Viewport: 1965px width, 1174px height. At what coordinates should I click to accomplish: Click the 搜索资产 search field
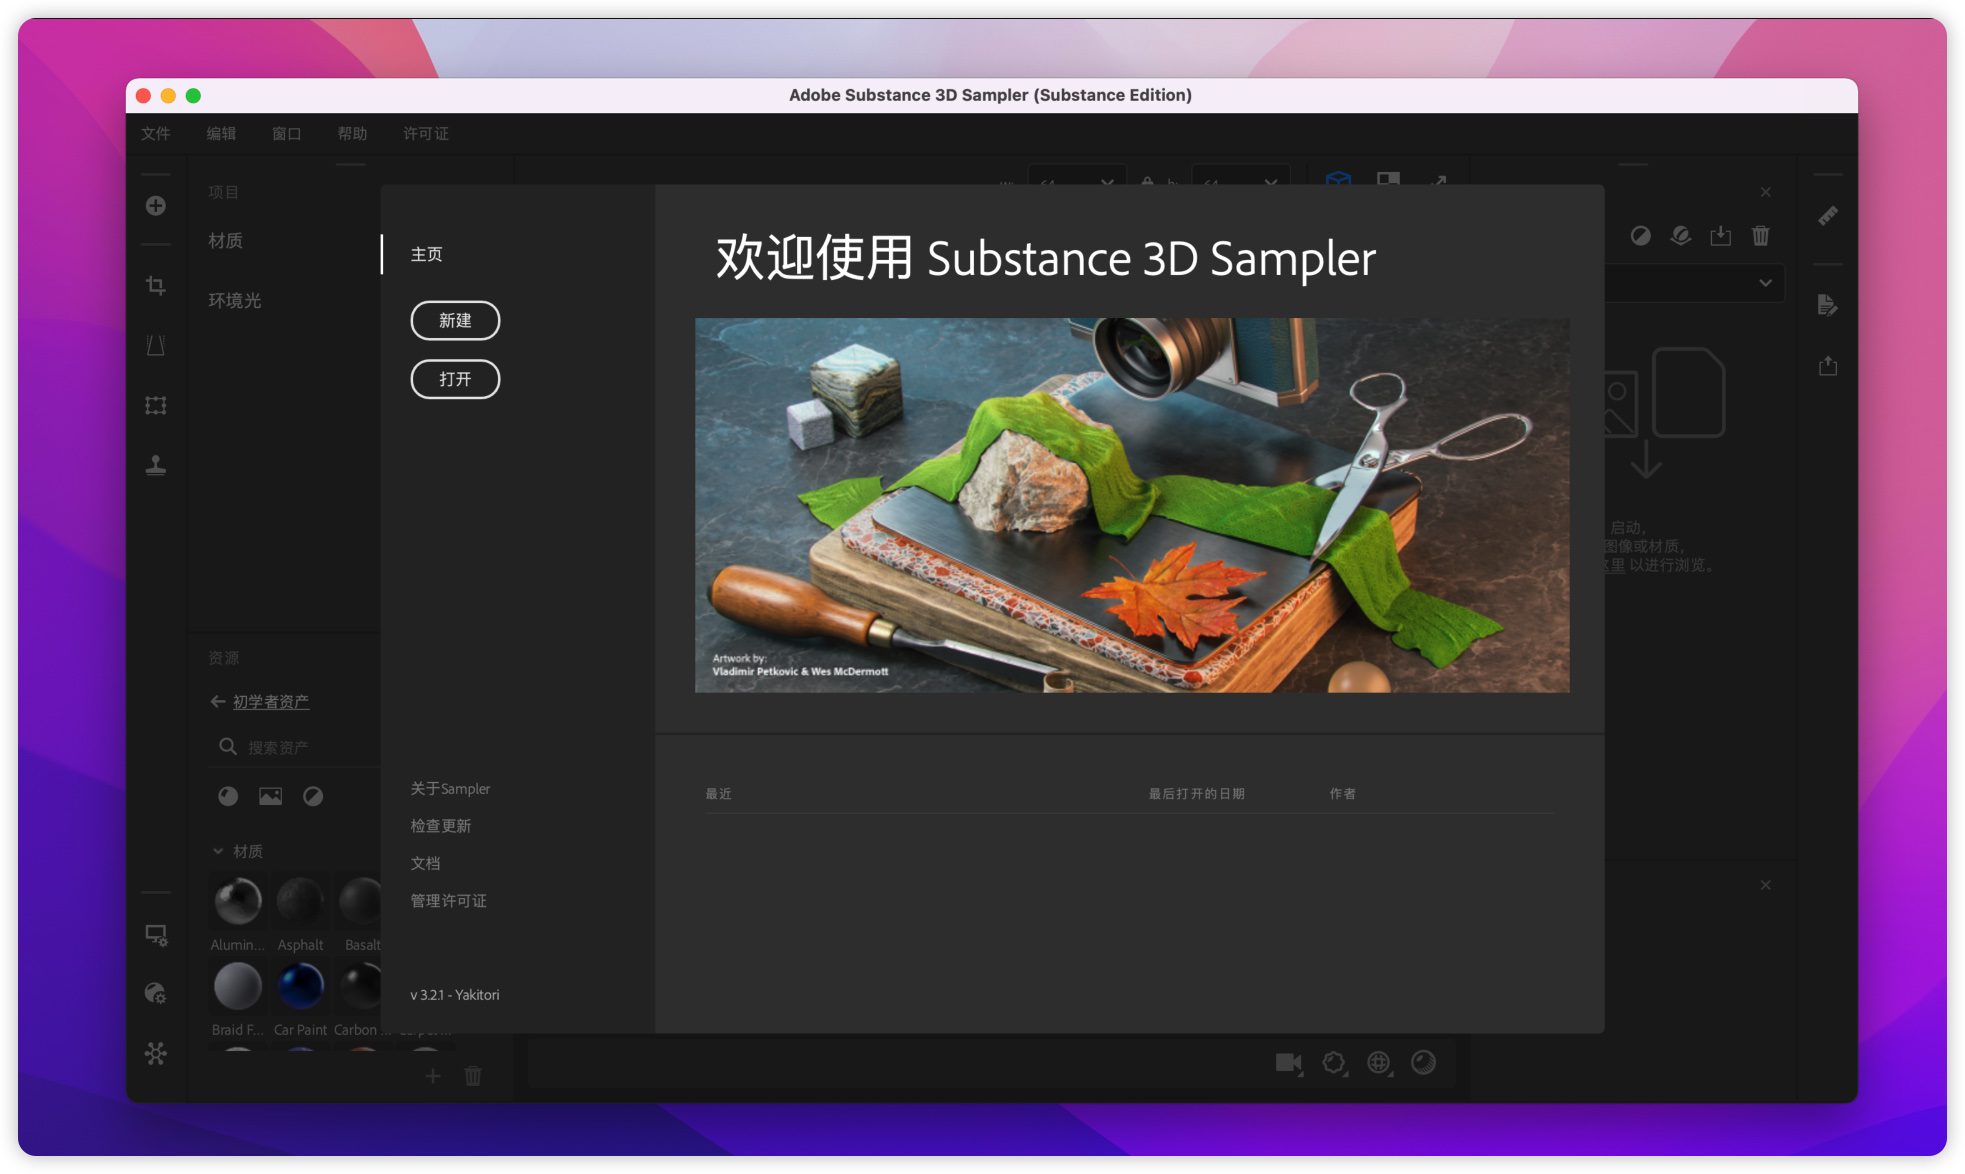296,747
